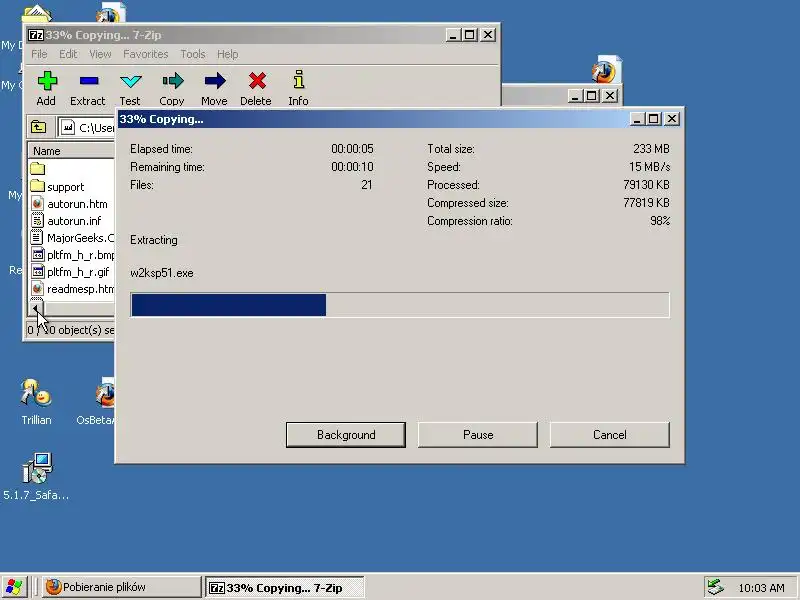This screenshot has height=600, width=800.
Task: Pause the copying operation
Action: point(478,435)
